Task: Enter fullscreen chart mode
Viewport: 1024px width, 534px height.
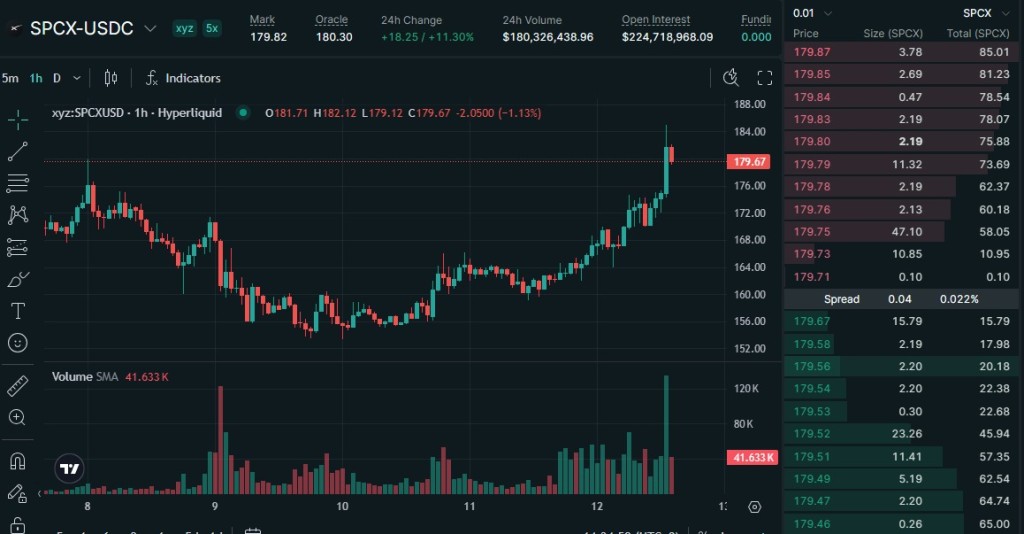Action: coord(765,78)
